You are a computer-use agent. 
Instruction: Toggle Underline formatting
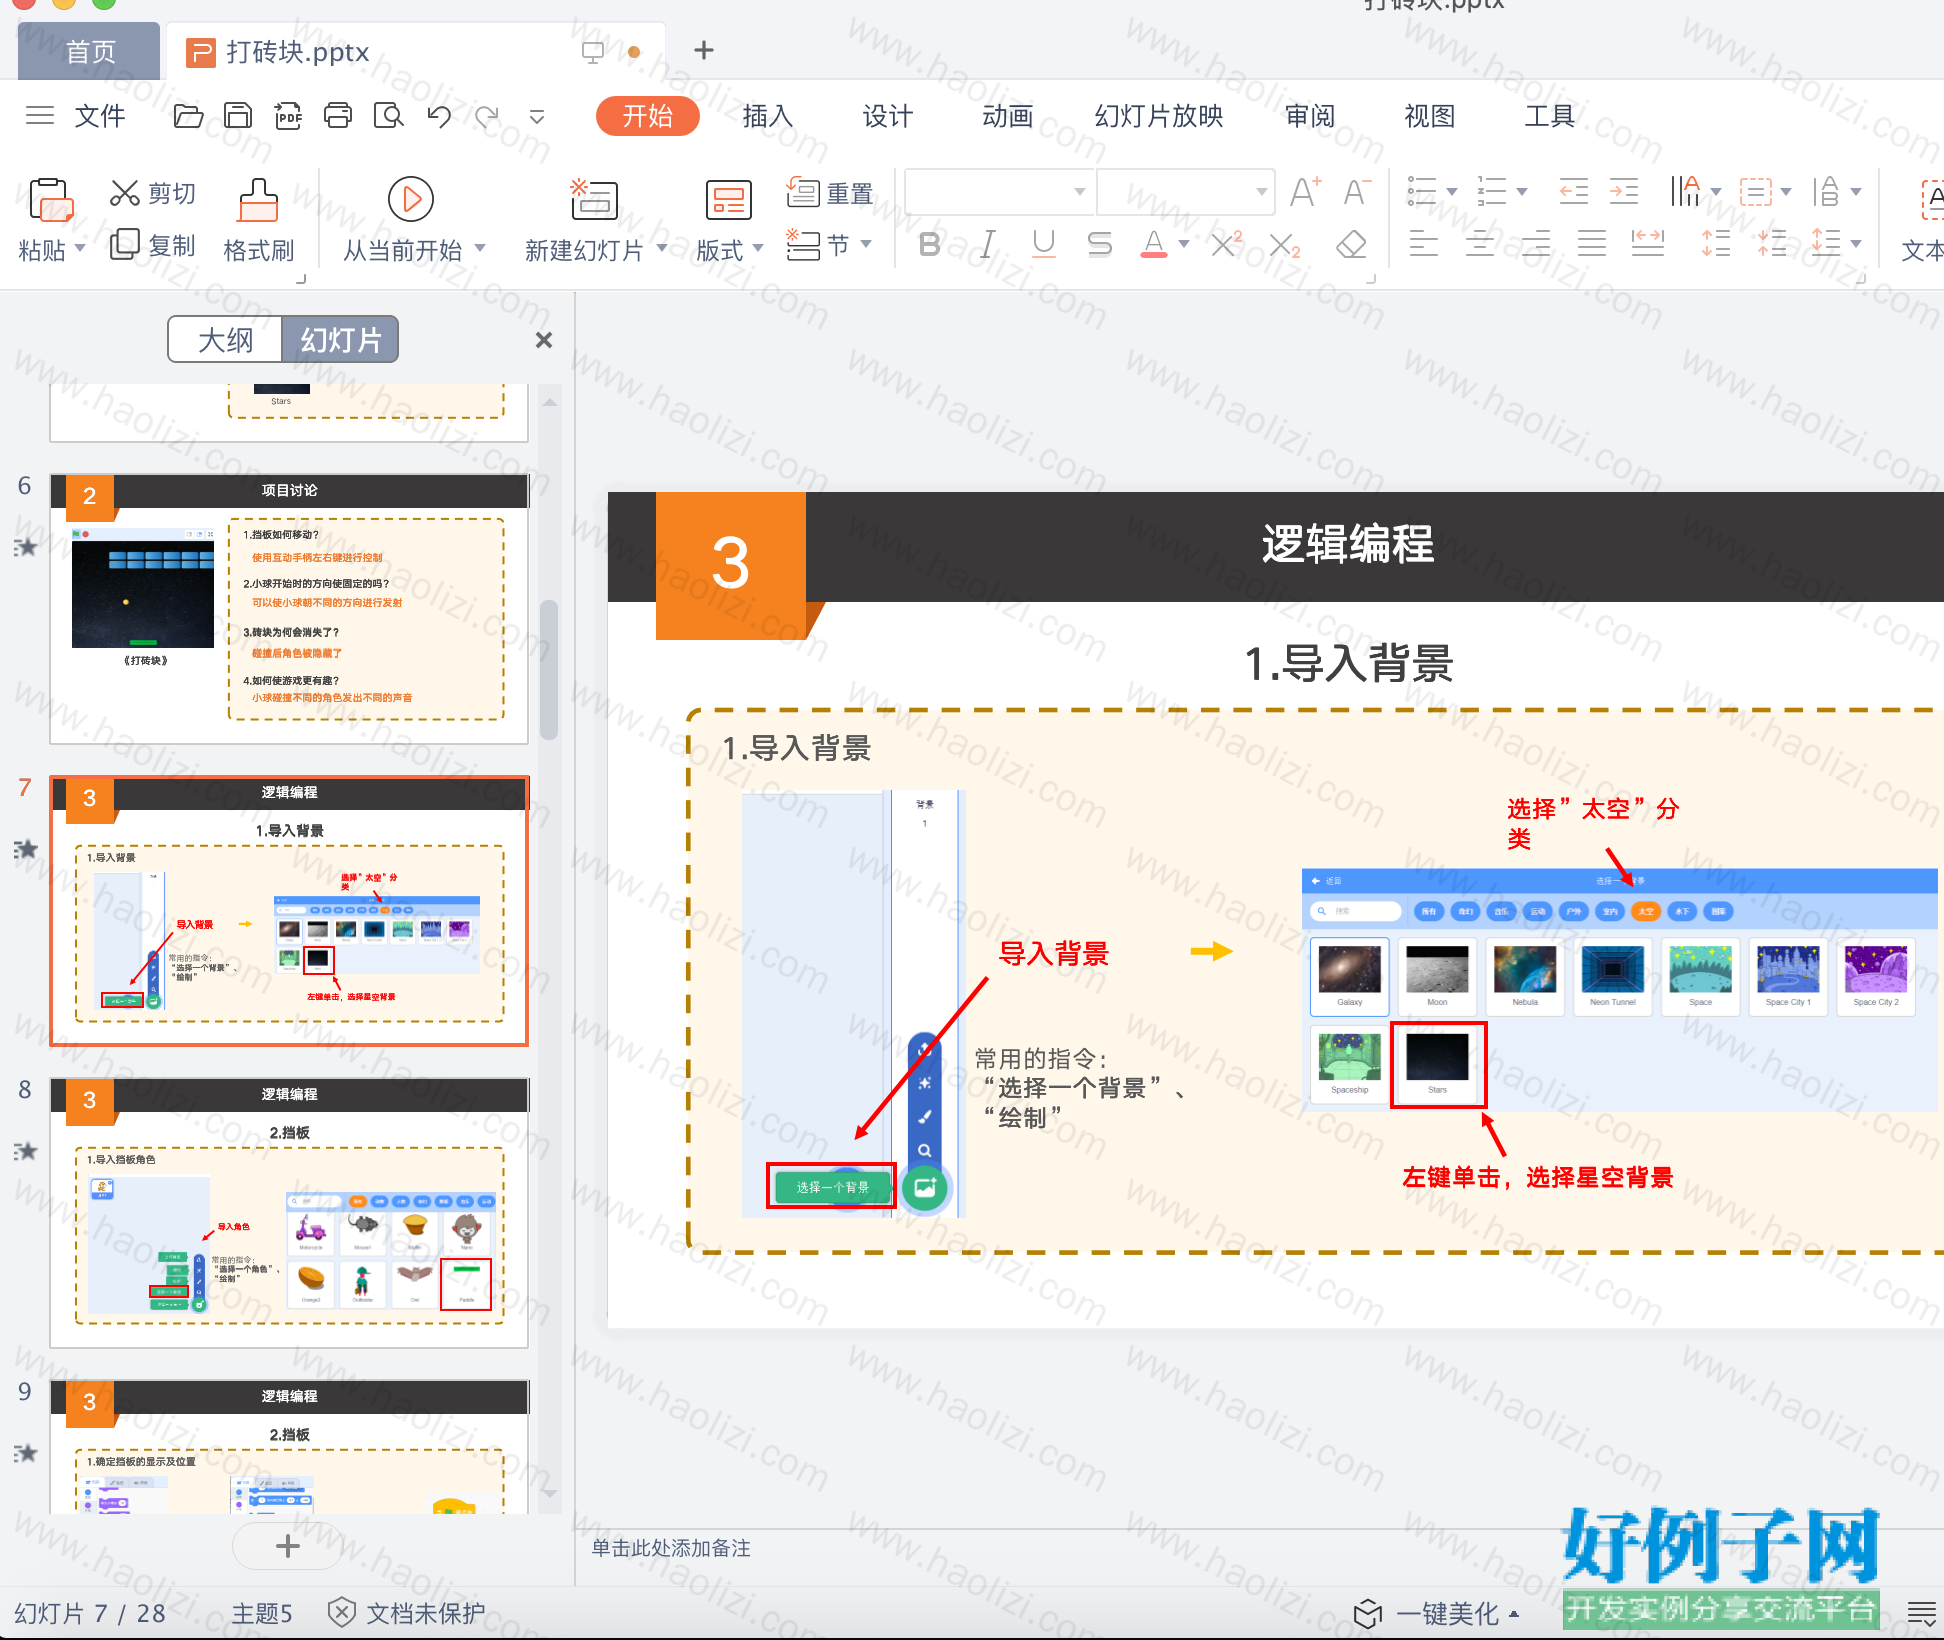(1043, 245)
